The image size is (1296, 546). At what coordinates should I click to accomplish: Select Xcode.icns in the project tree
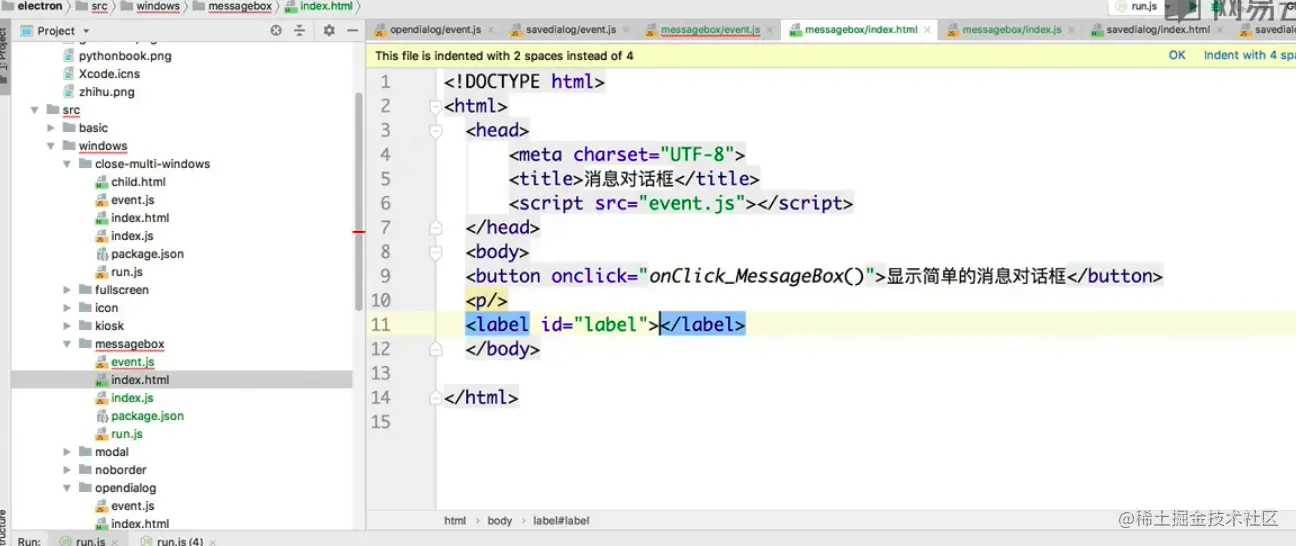[x=109, y=74]
